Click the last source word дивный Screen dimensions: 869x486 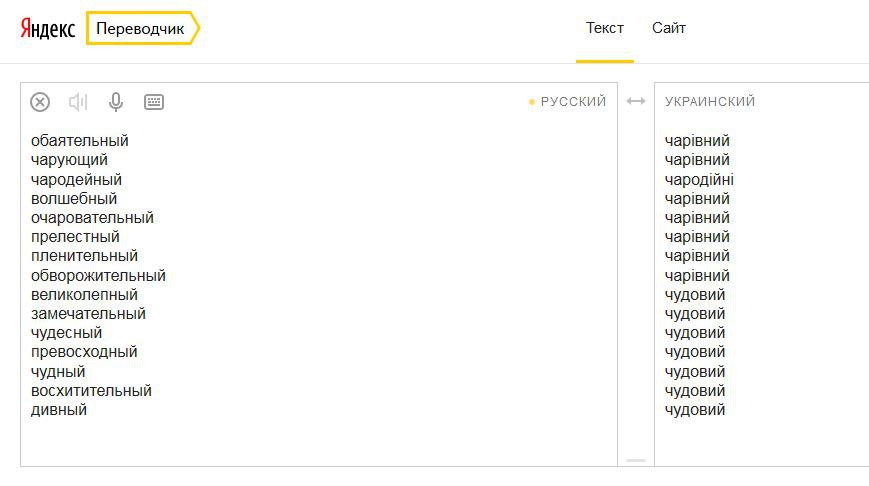[x=59, y=410]
